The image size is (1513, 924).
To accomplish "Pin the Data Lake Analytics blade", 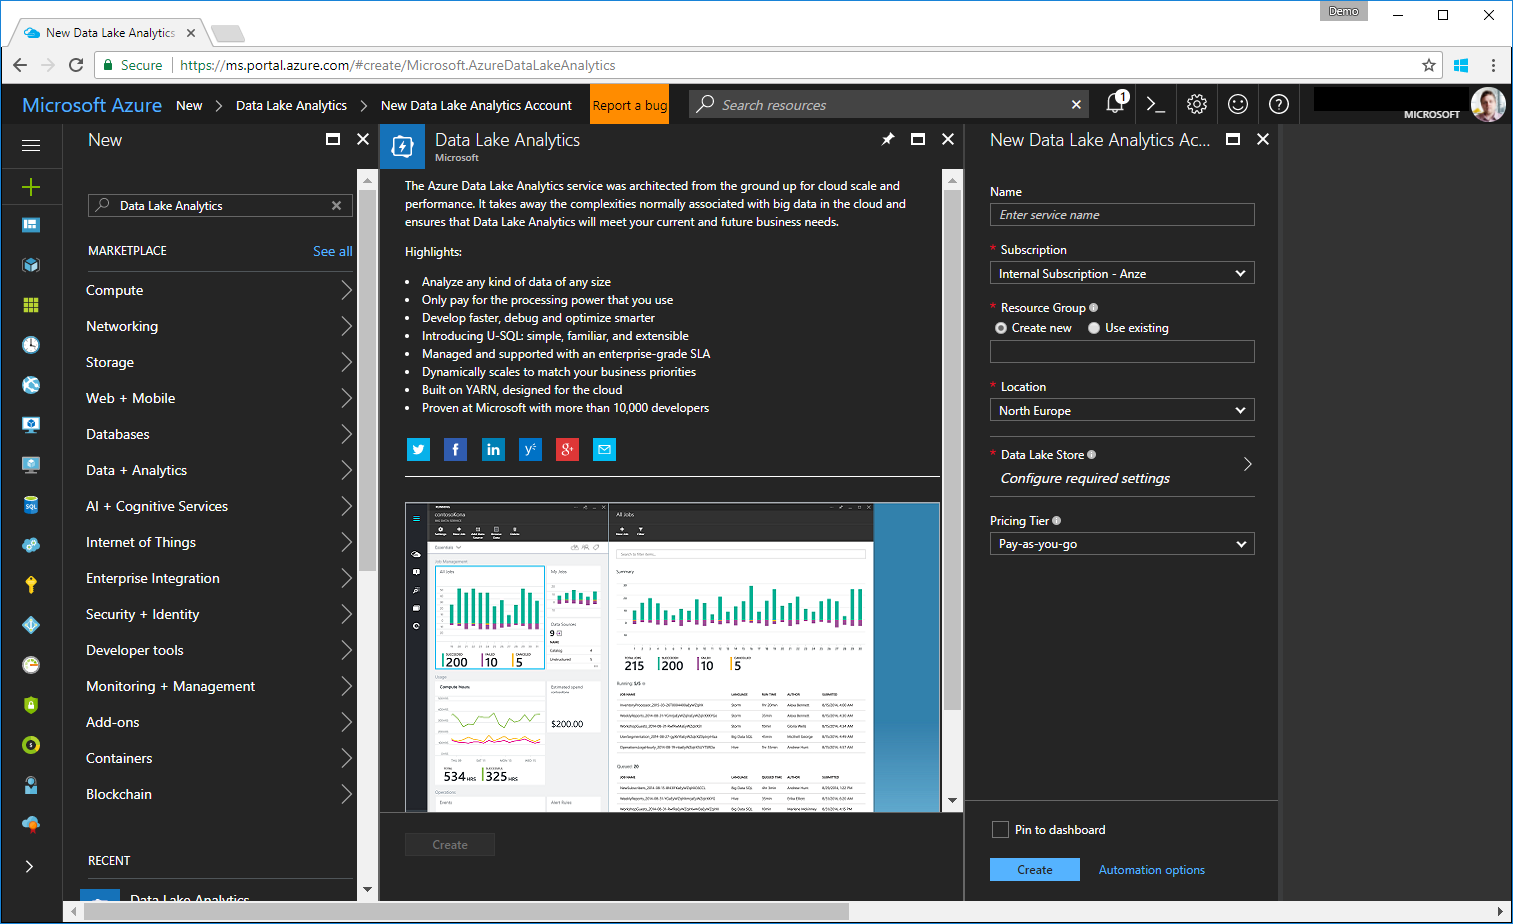I will point(888,139).
